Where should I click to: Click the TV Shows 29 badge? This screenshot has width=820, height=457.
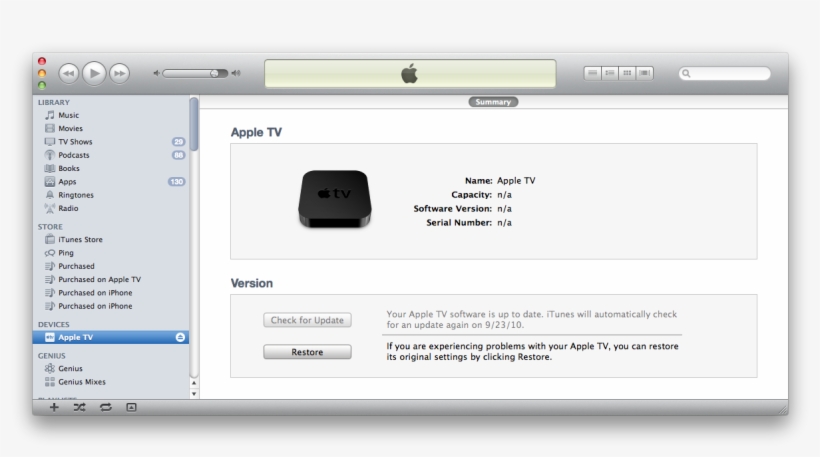(178, 142)
